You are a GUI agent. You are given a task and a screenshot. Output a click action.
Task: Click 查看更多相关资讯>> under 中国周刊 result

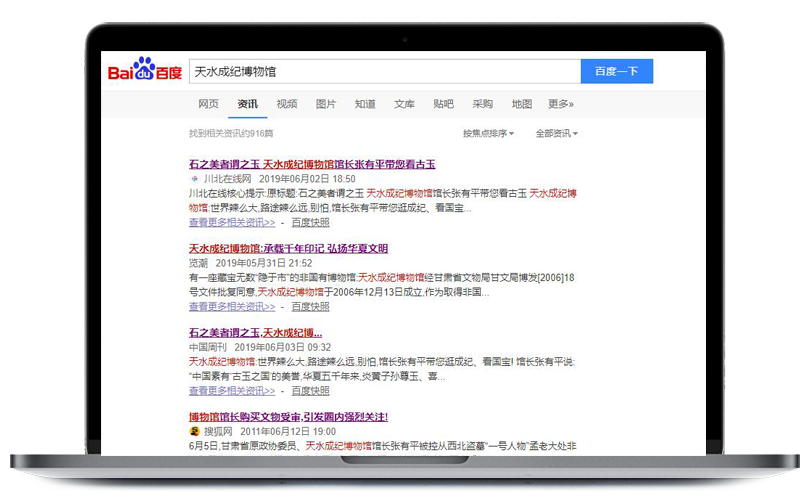coord(232,391)
